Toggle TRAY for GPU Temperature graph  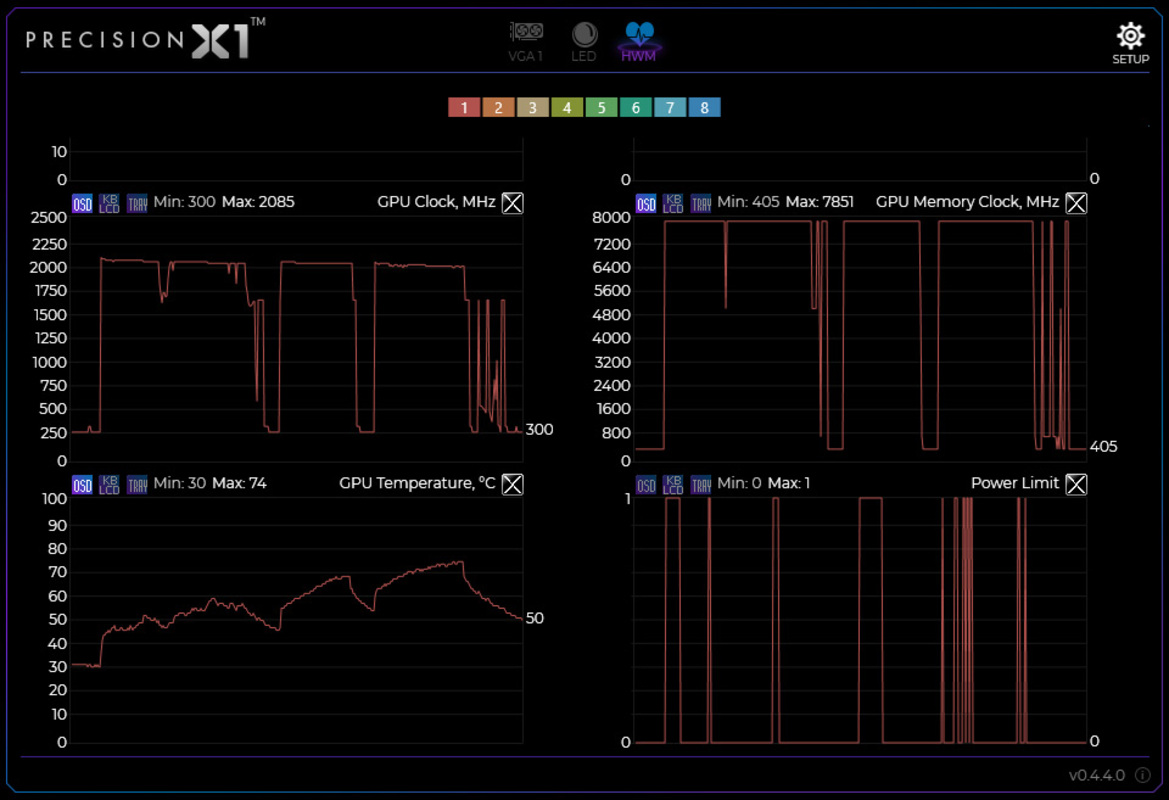pyautogui.click(x=136, y=485)
